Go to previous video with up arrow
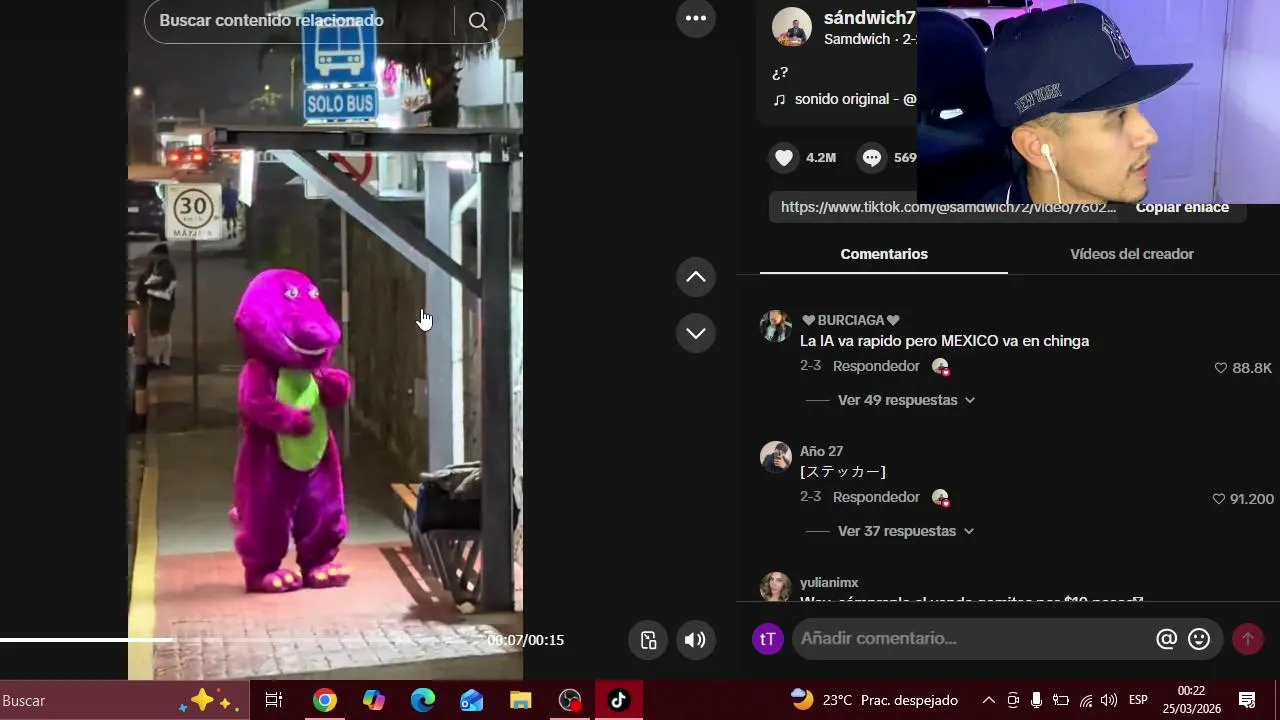 click(x=696, y=277)
